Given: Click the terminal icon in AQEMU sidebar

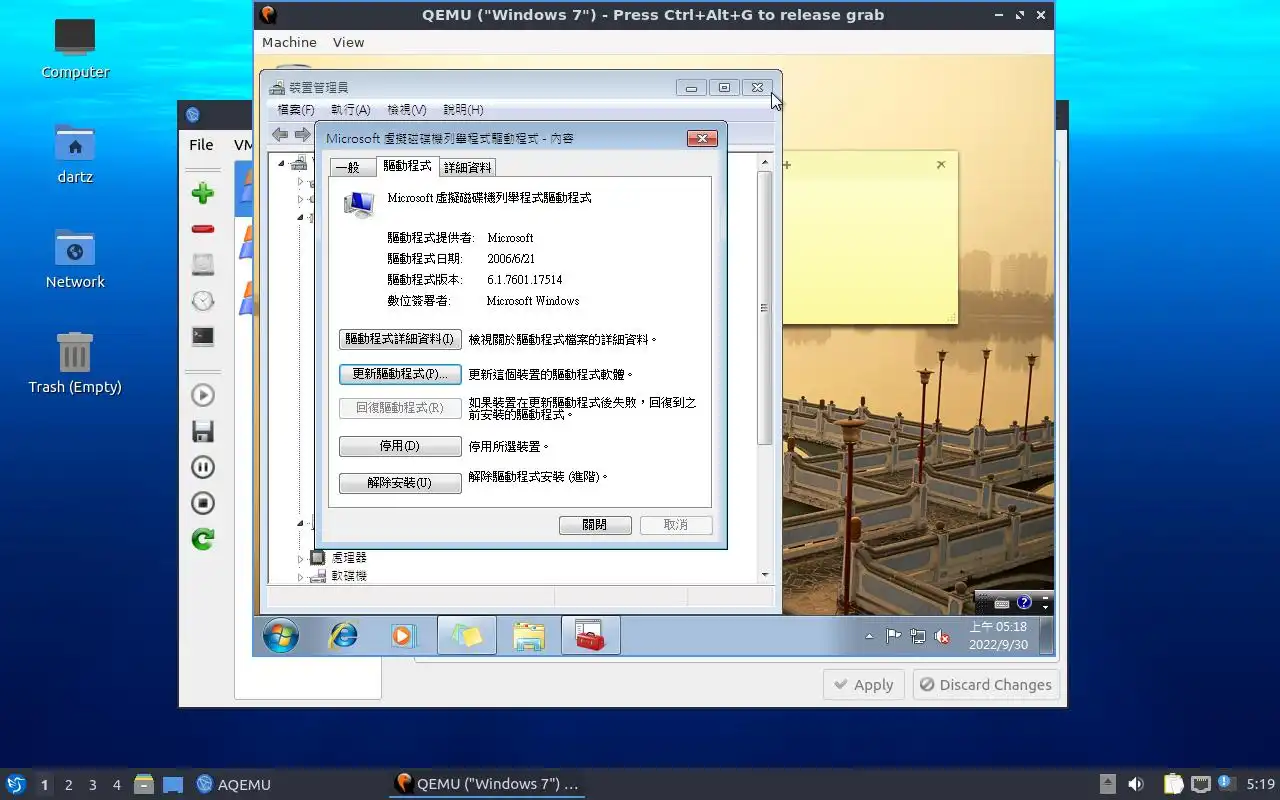Looking at the screenshot, I should pyautogui.click(x=203, y=337).
